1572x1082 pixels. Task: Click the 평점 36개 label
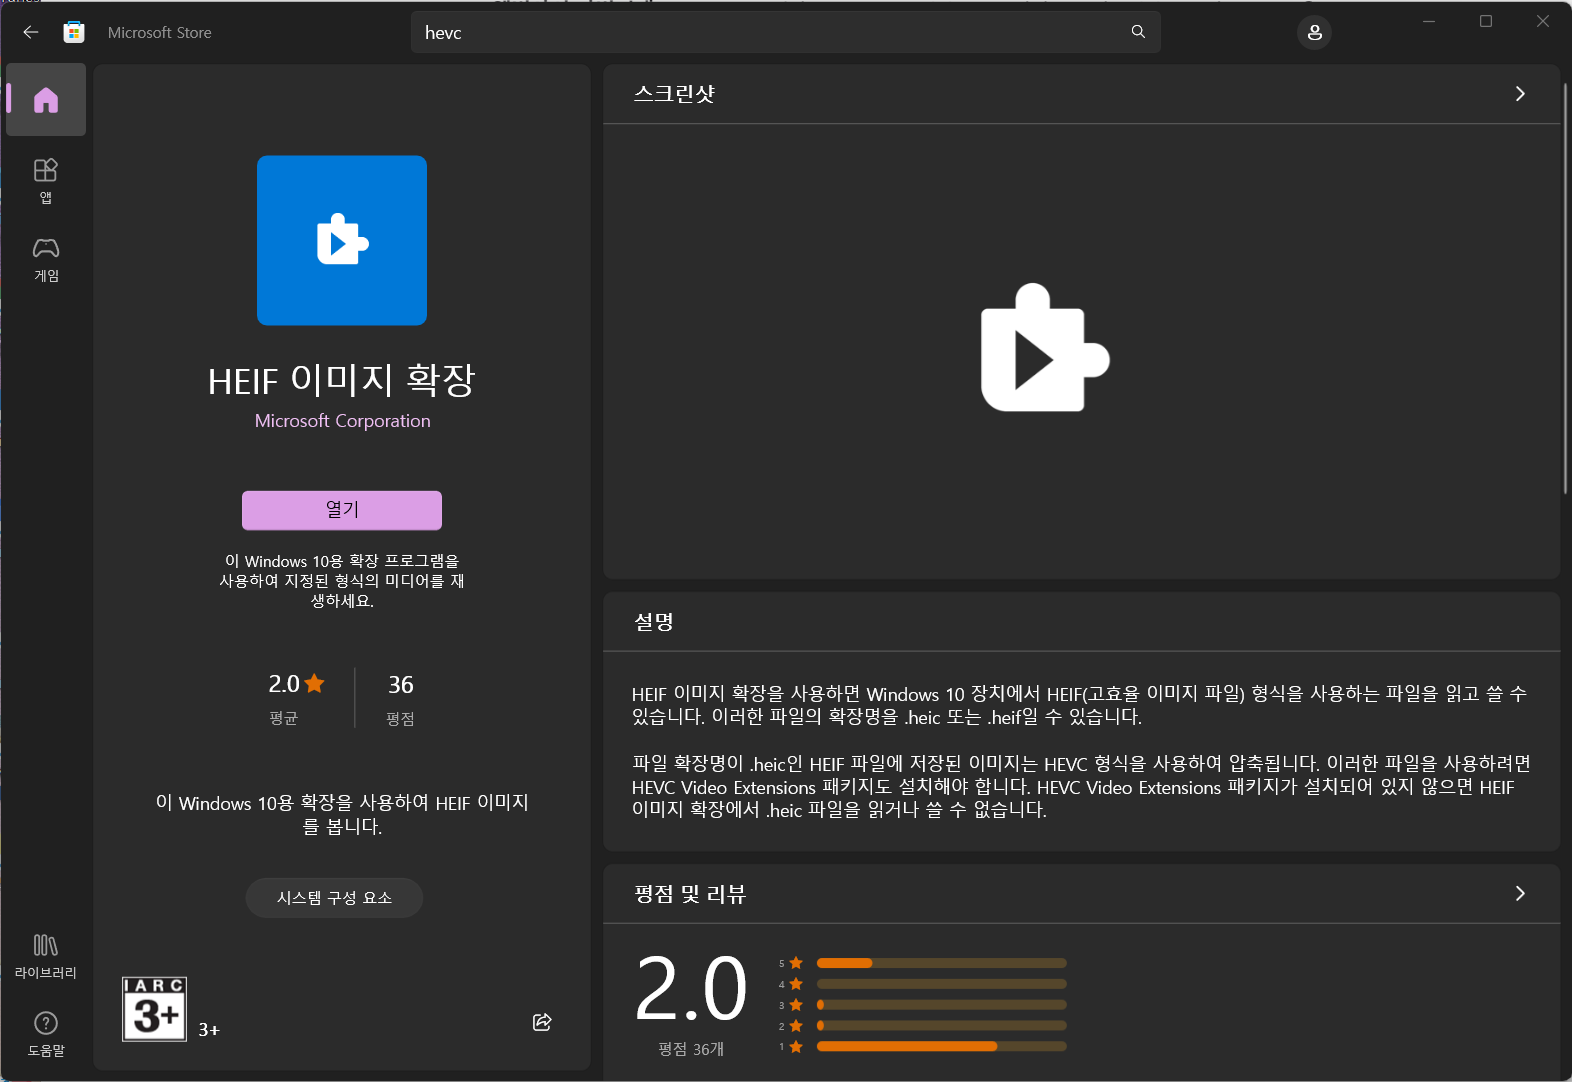click(x=691, y=1049)
